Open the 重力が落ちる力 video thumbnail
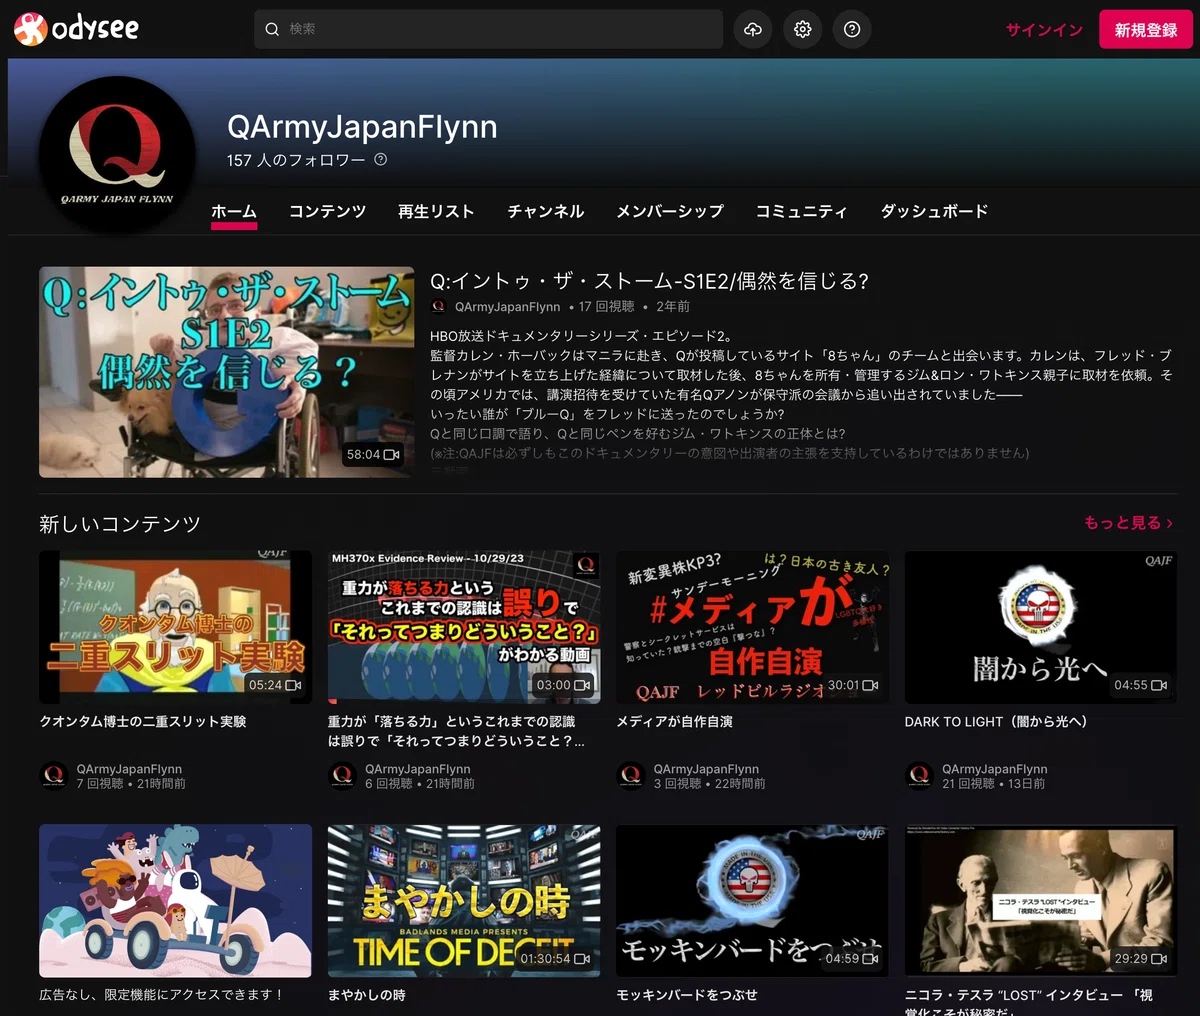This screenshot has height=1016, width=1200. pos(464,627)
